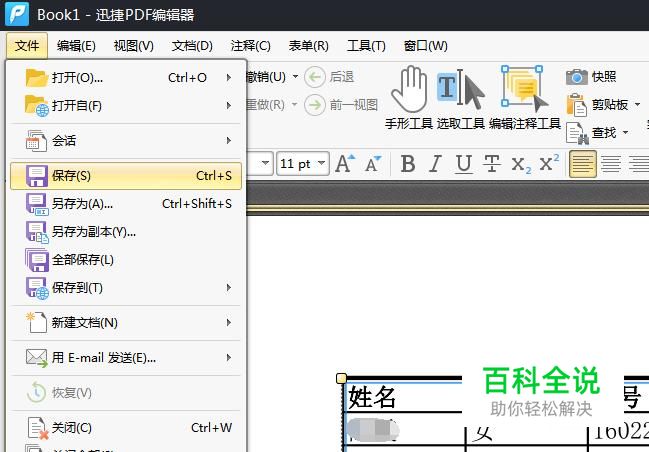
Task: Select 另存为副本(Y)... menu entry
Action: point(125,232)
